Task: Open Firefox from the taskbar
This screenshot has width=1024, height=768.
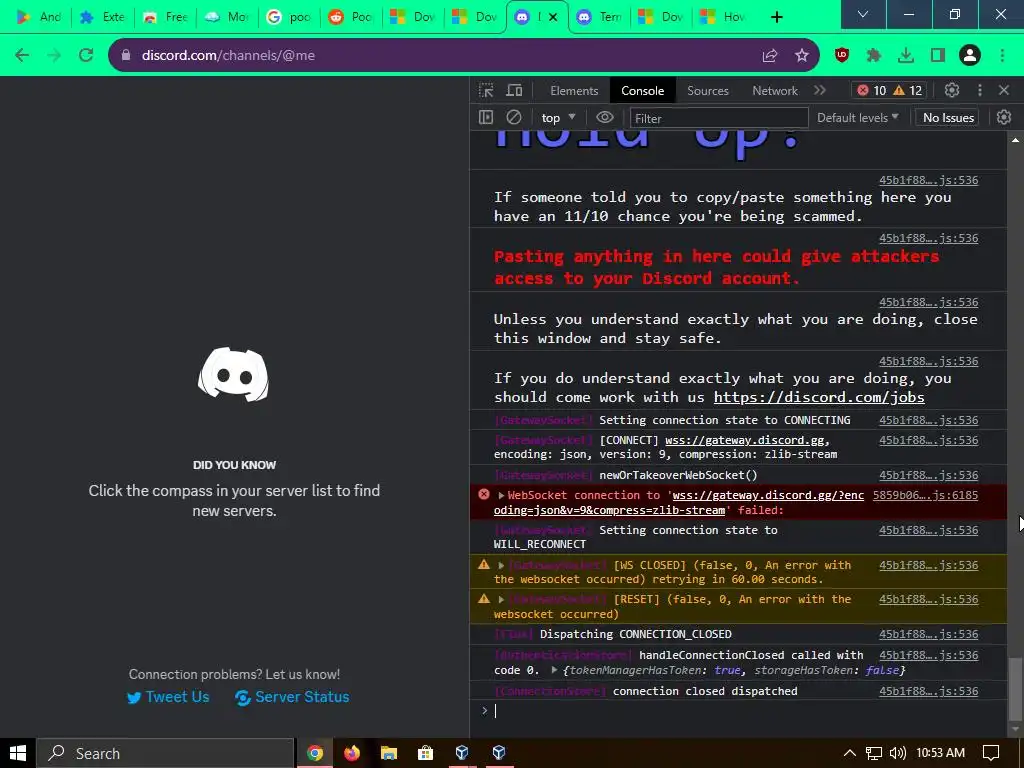Action: click(x=352, y=753)
